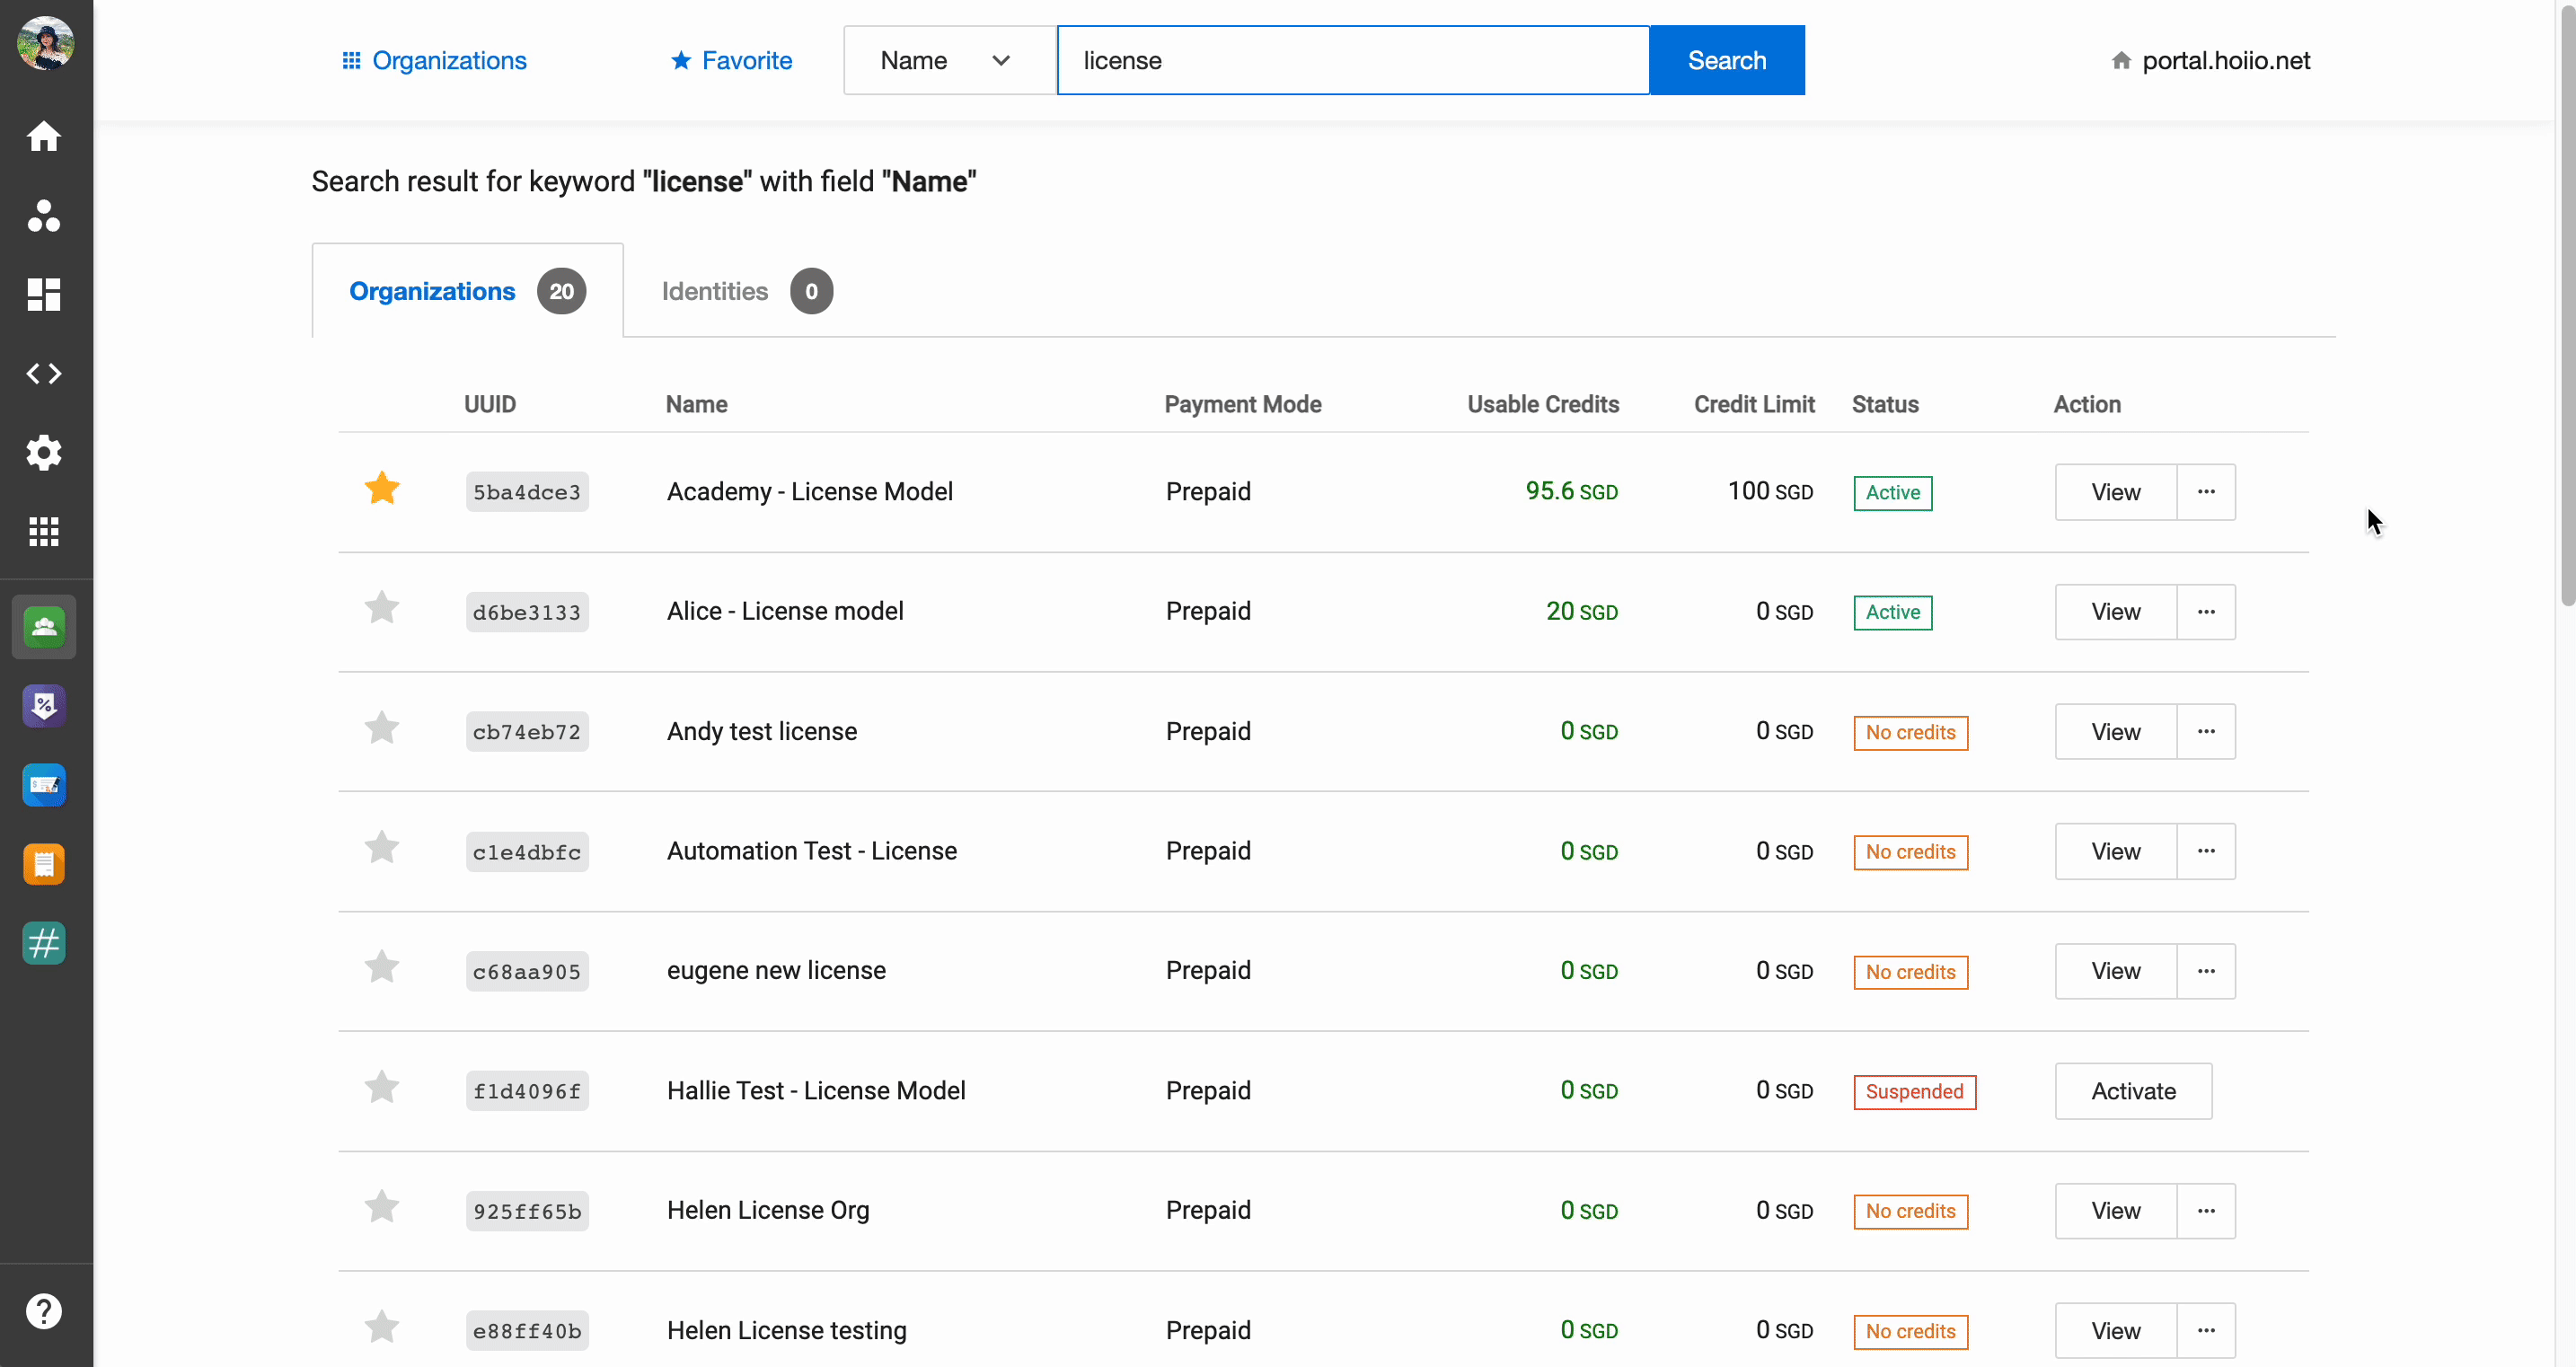Go to the Home icon in sidebar
This screenshot has width=2576, height=1367.
pos(44,136)
